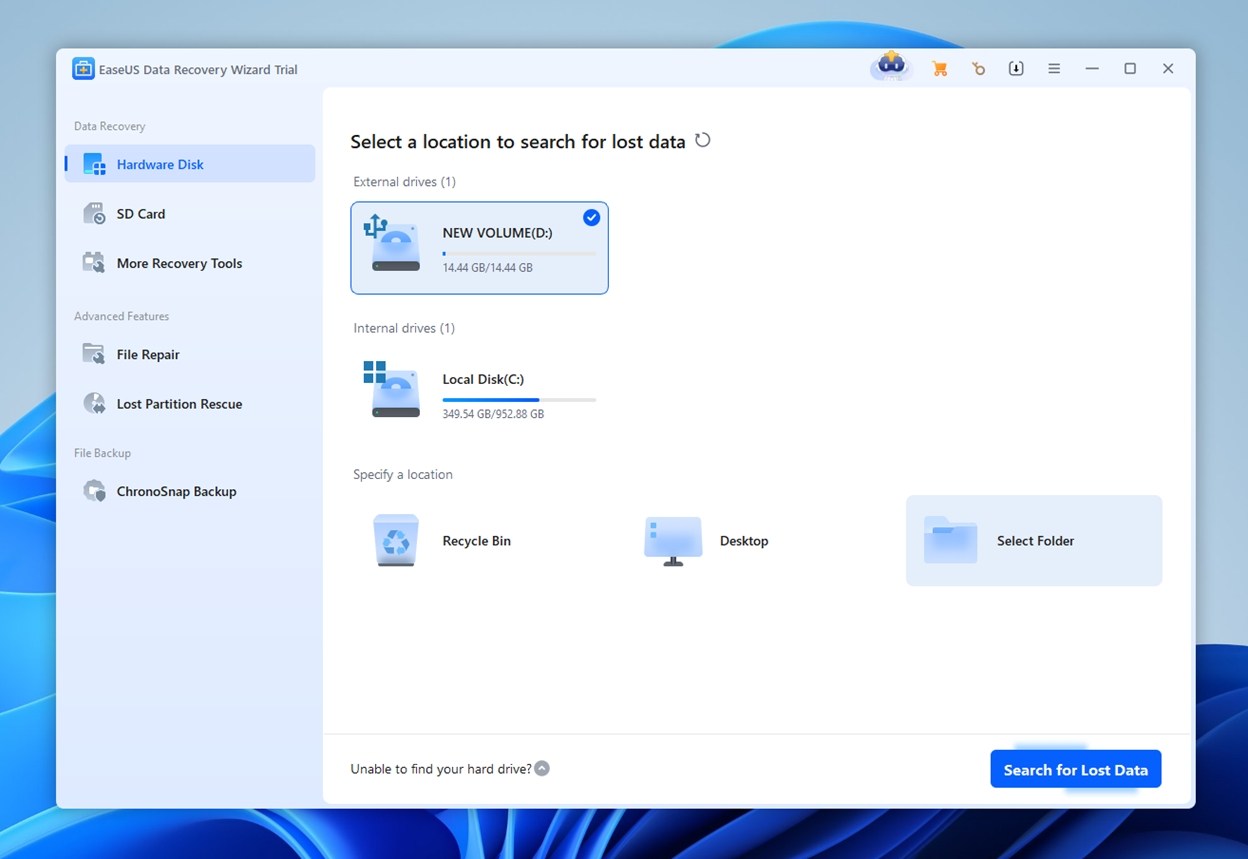
Task: Expand the help chevron beside hard drive question
Action: click(542, 769)
